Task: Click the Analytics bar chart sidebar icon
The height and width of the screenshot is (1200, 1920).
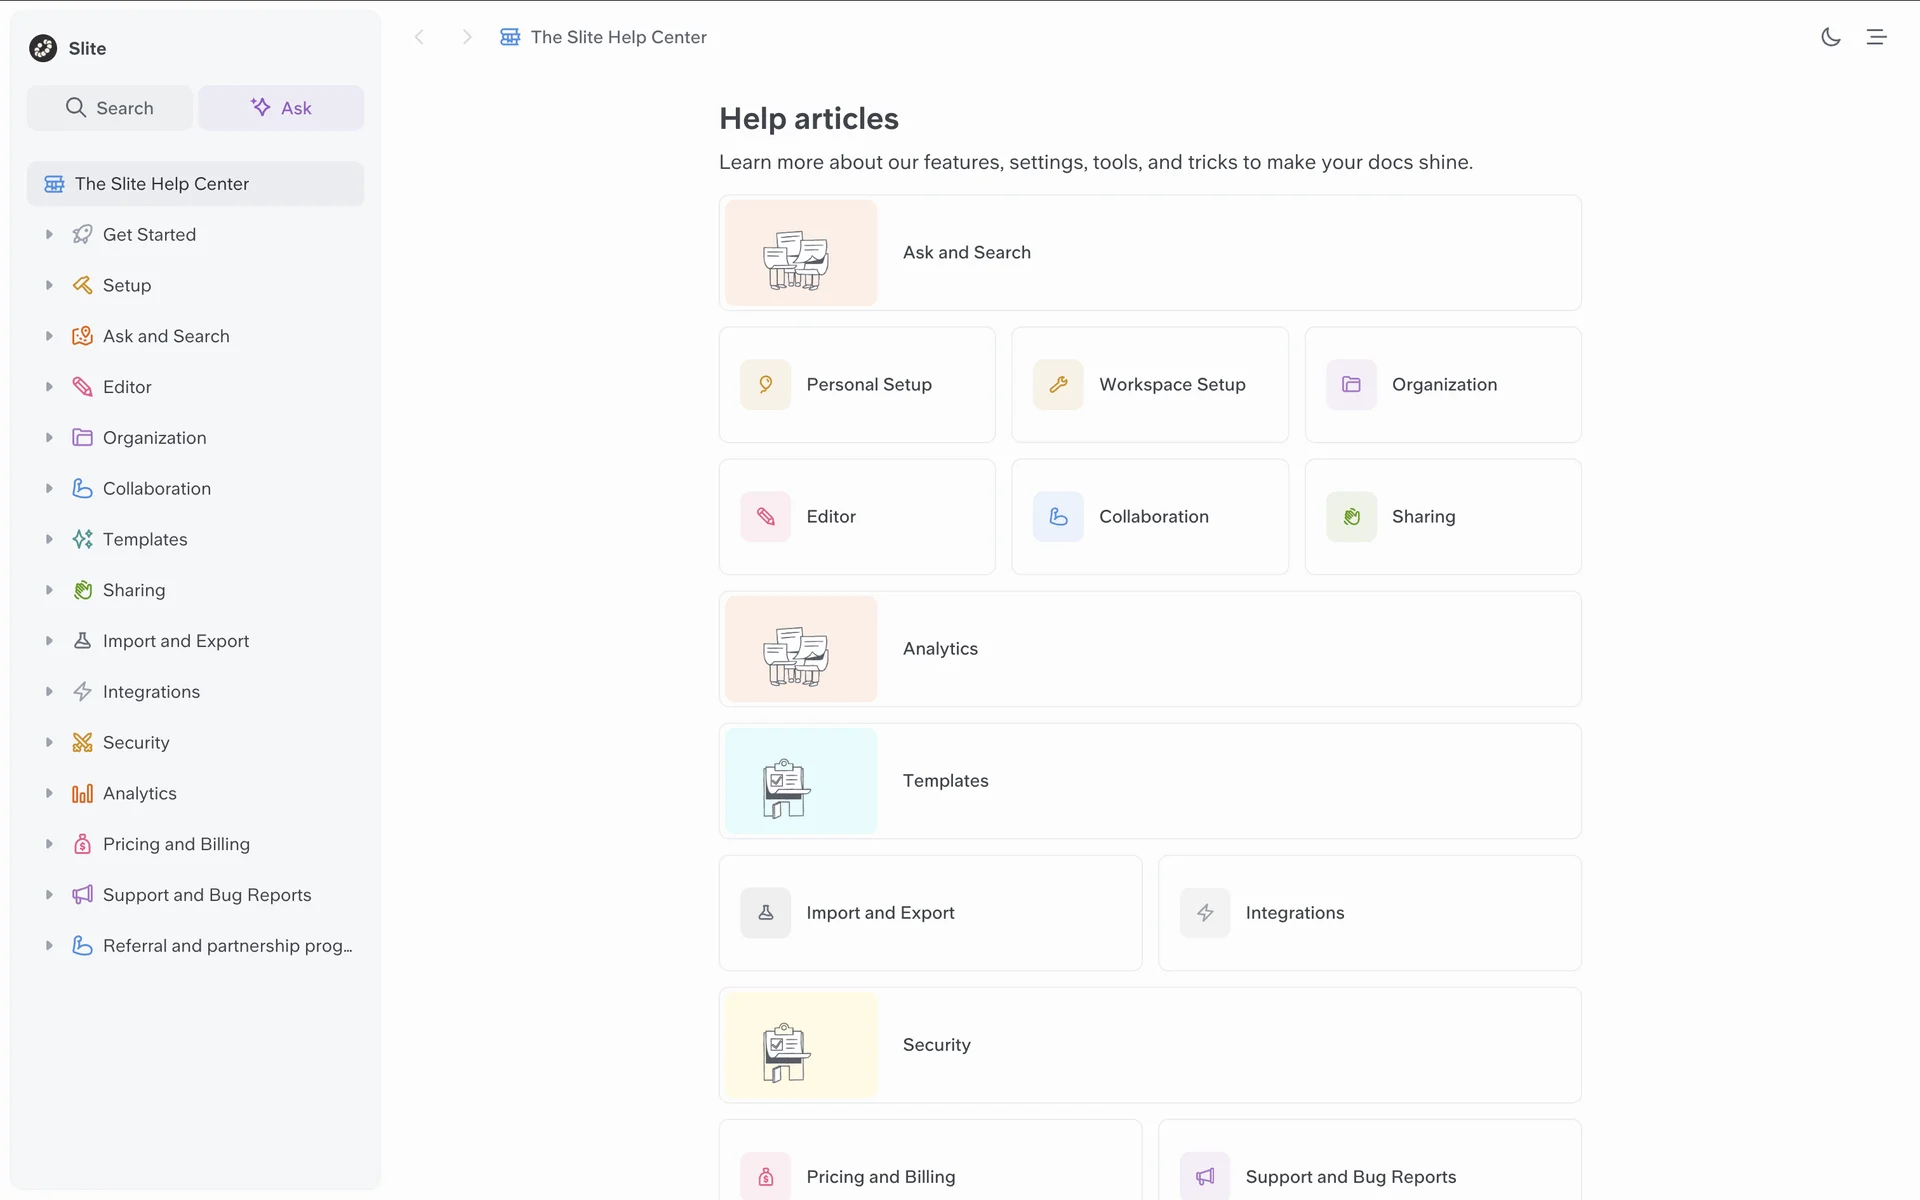Action: coord(82,793)
